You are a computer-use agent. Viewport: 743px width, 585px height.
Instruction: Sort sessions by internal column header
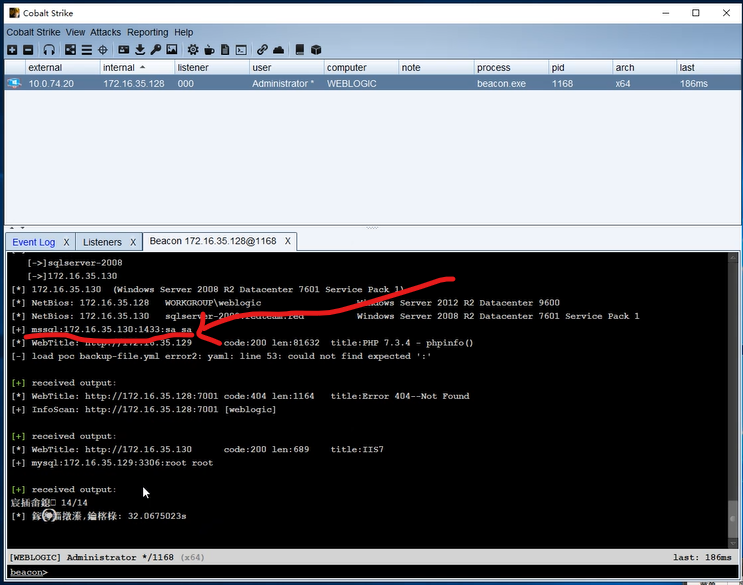click(x=137, y=67)
